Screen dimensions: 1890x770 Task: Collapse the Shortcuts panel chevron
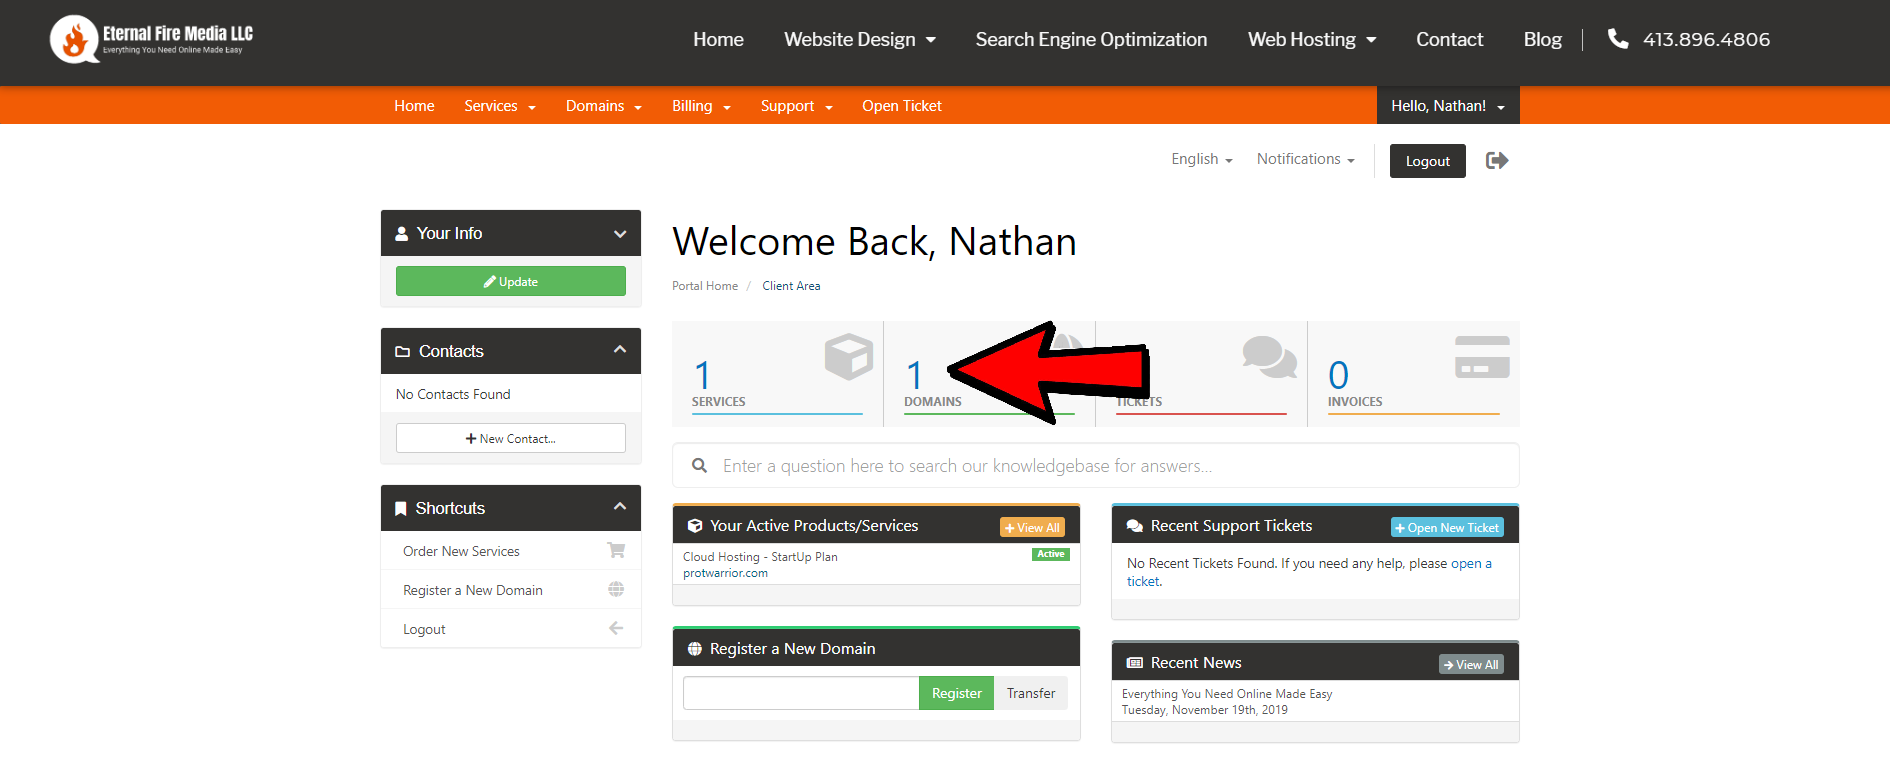click(620, 506)
